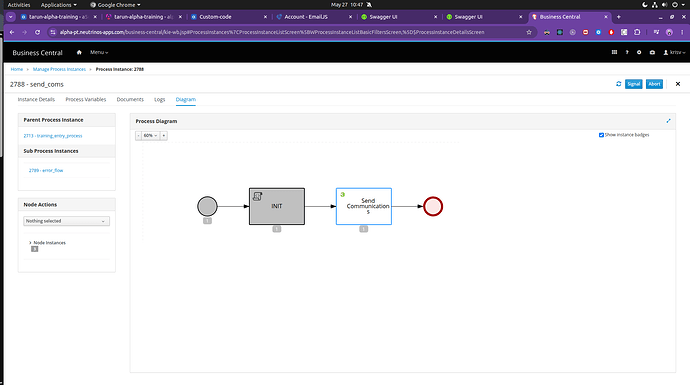The width and height of the screenshot is (690, 385).
Task: Open the Chrome profile avatar
Action: [x=669, y=32]
